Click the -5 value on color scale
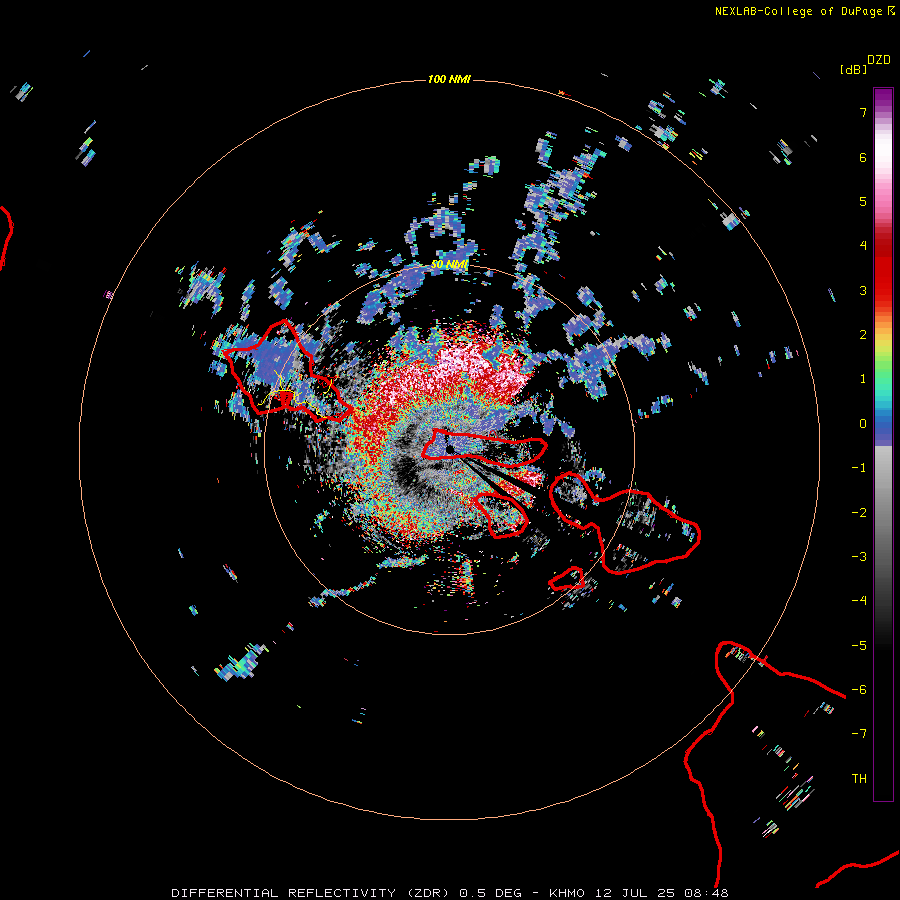 tap(859, 646)
